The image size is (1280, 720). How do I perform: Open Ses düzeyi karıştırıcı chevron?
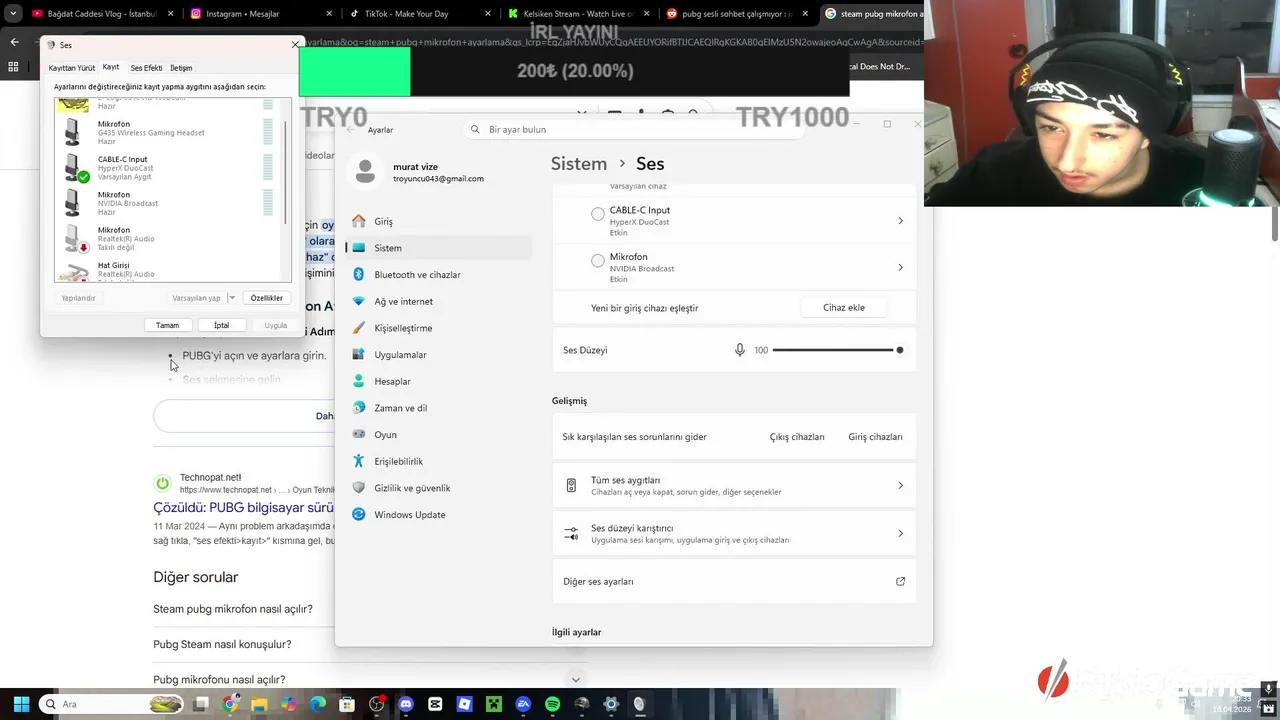tap(900, 533)
